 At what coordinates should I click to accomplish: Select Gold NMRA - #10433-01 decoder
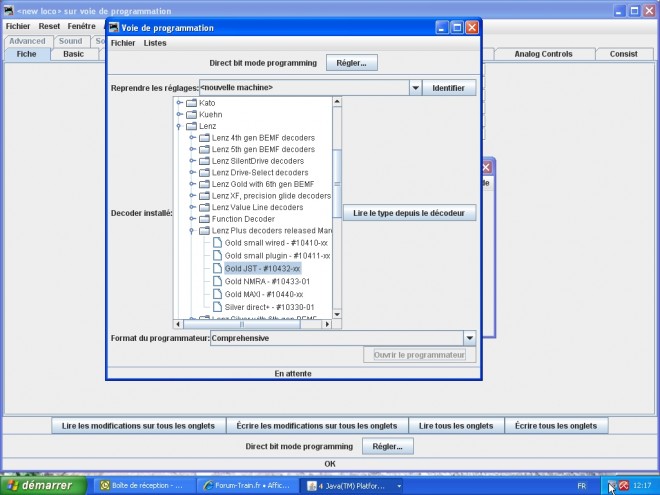(x=267, y=281)
